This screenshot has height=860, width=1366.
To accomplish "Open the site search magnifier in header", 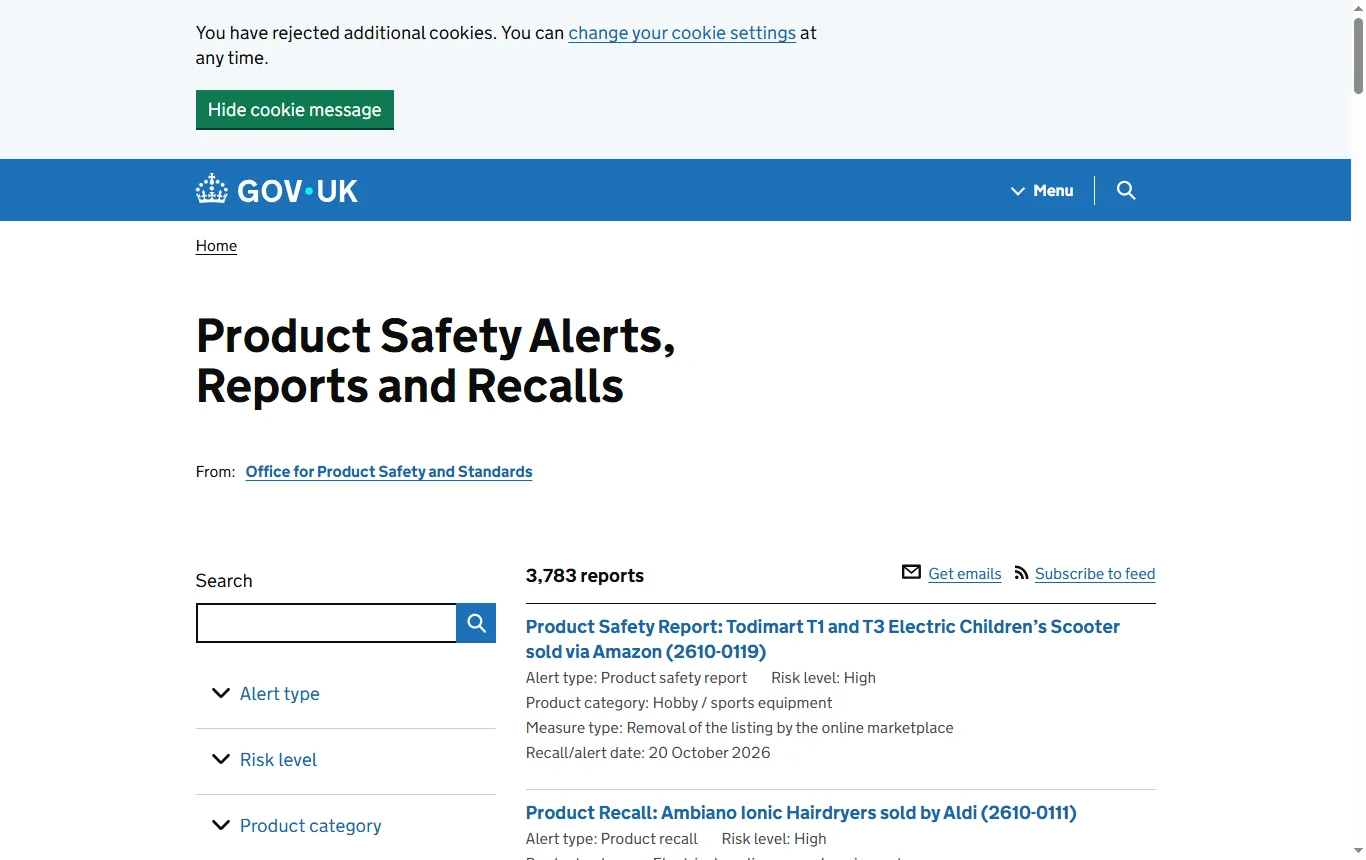I will click(x=1126, y=190).
